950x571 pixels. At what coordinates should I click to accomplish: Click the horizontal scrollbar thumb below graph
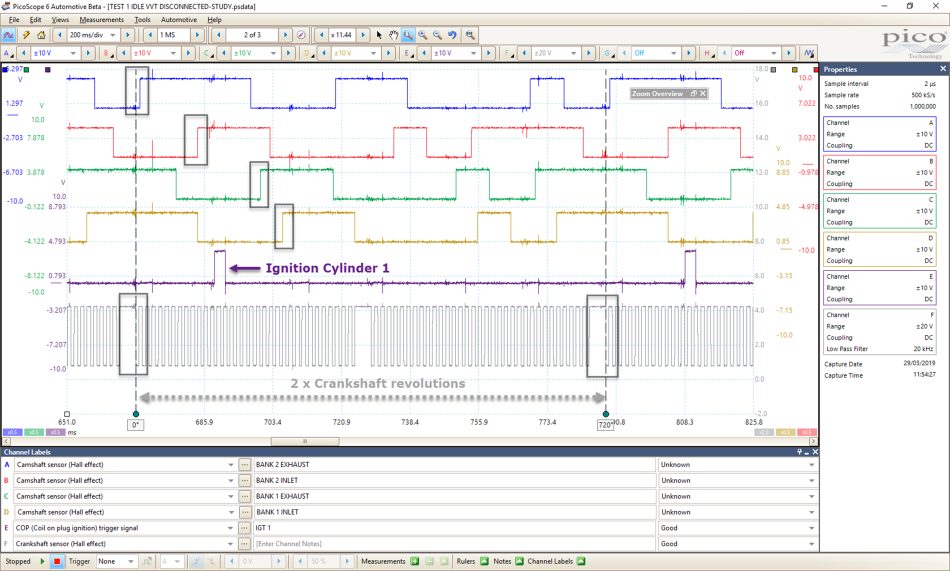coord(305,441)
